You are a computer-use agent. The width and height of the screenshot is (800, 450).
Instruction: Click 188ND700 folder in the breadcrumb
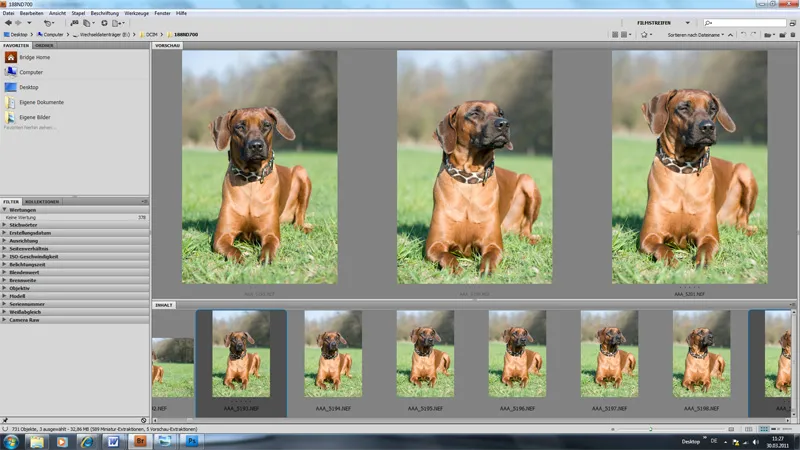(183, 35)
